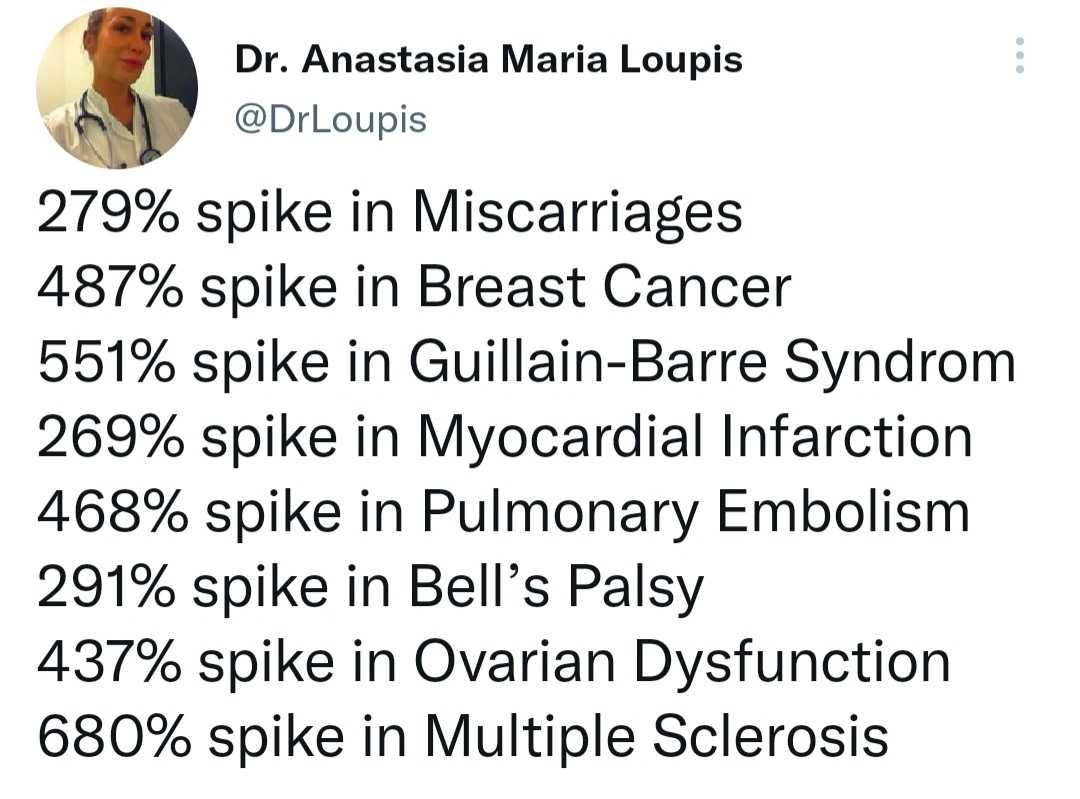
Task: Click the 487% figure
Action: (110, 288)
